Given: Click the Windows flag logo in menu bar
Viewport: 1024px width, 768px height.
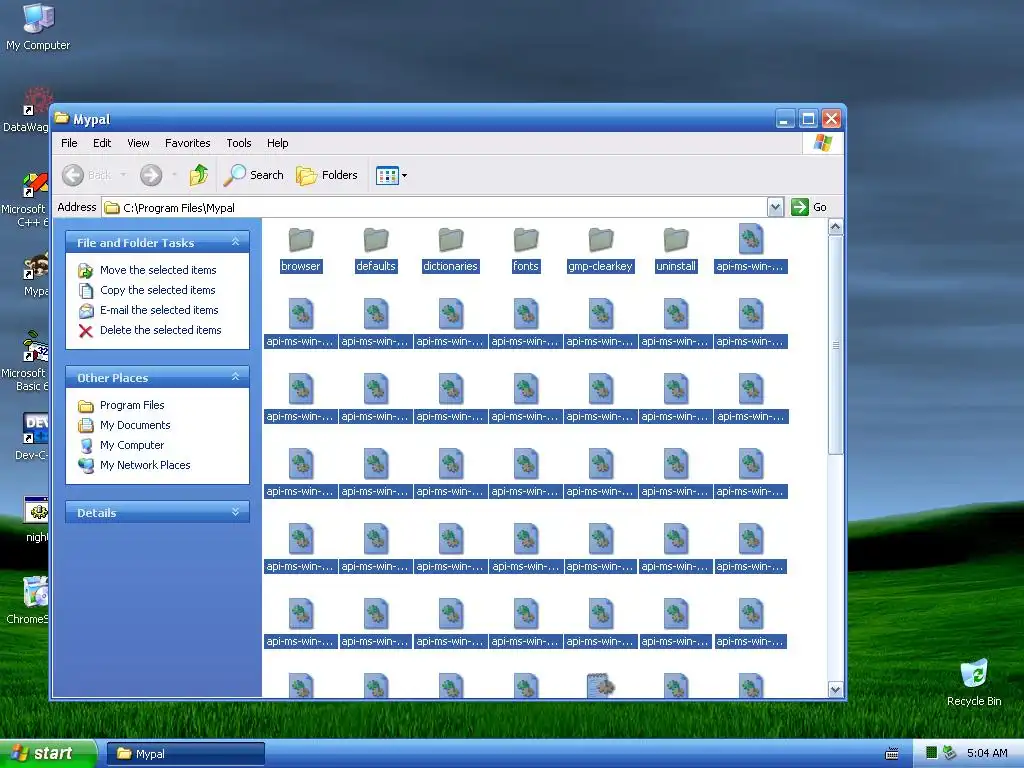Looking at the screenshot, I should click(823, 143).
